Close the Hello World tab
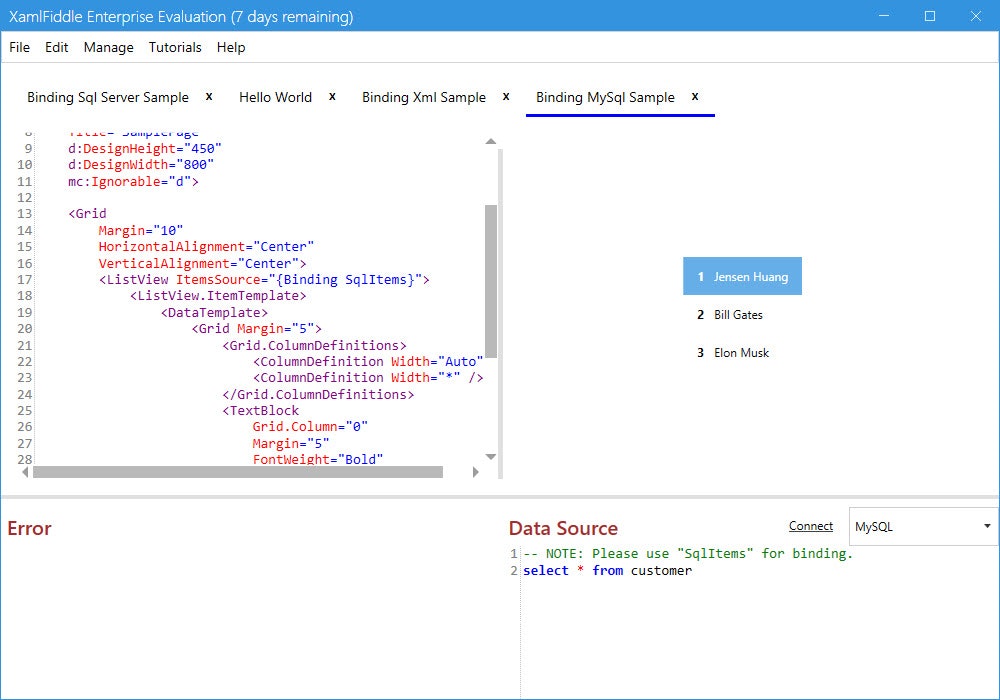The width and height of the screenshot is (1000, 700). pyautogui.click(x=332, y=96)
